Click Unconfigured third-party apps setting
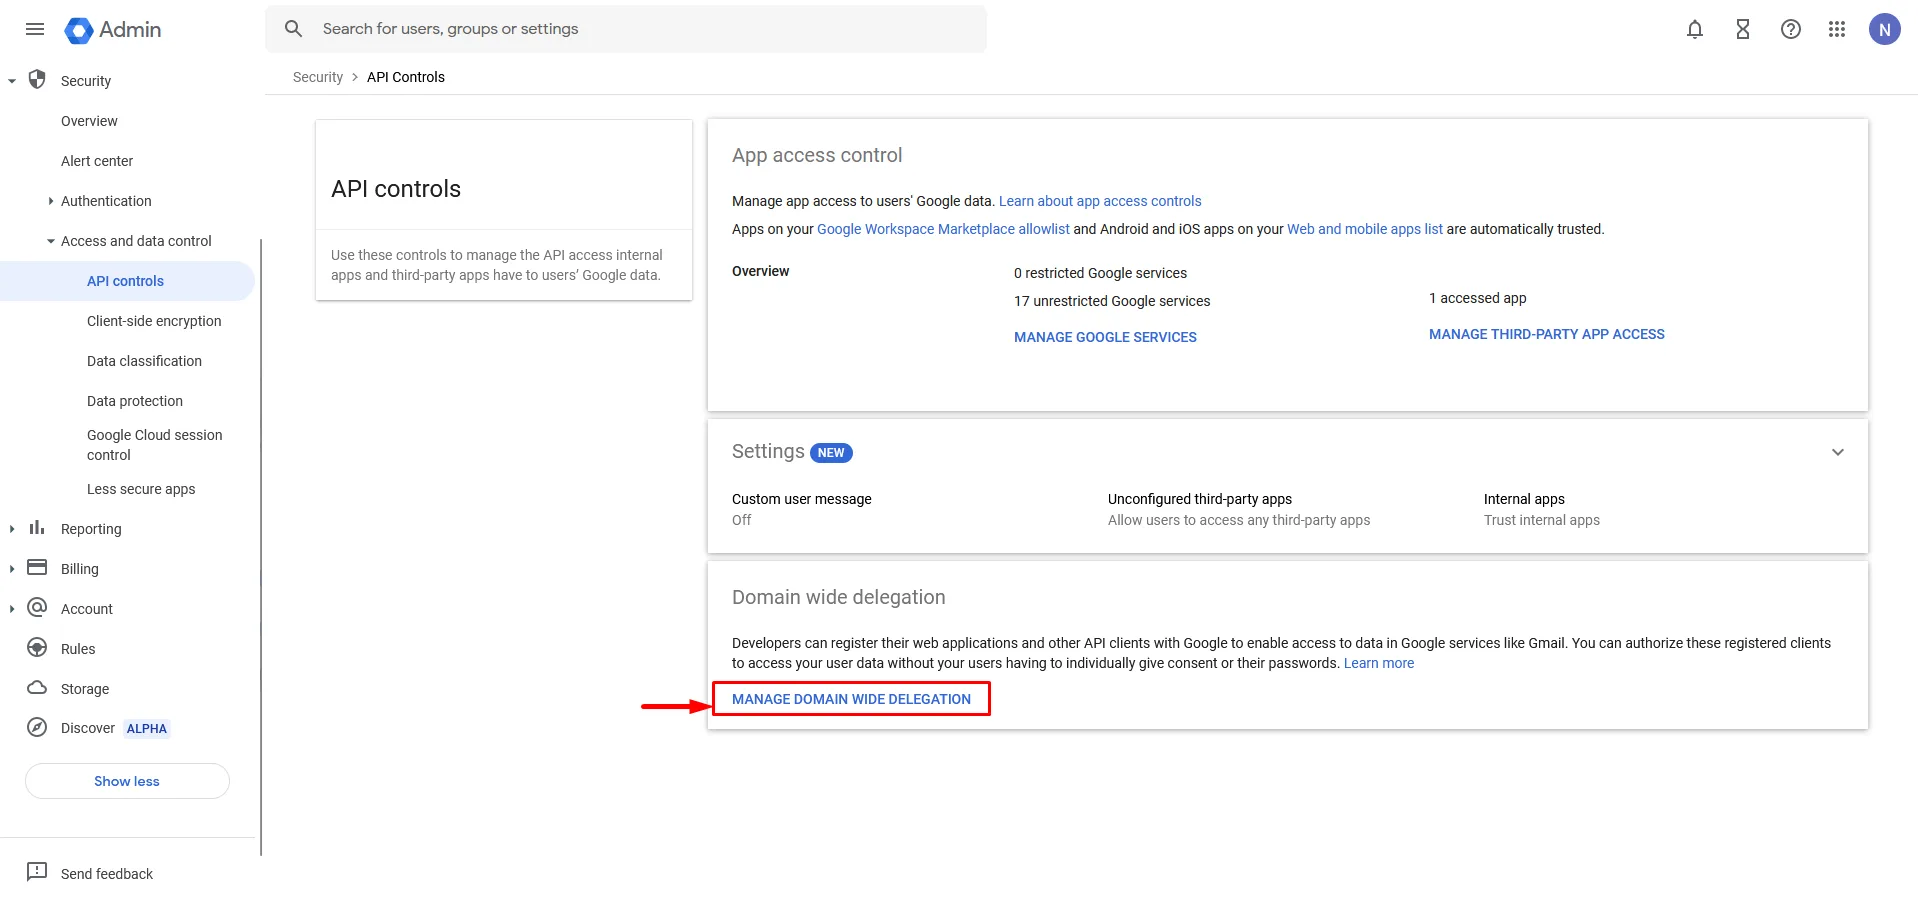1918x914 pixels. point(1239,509)
